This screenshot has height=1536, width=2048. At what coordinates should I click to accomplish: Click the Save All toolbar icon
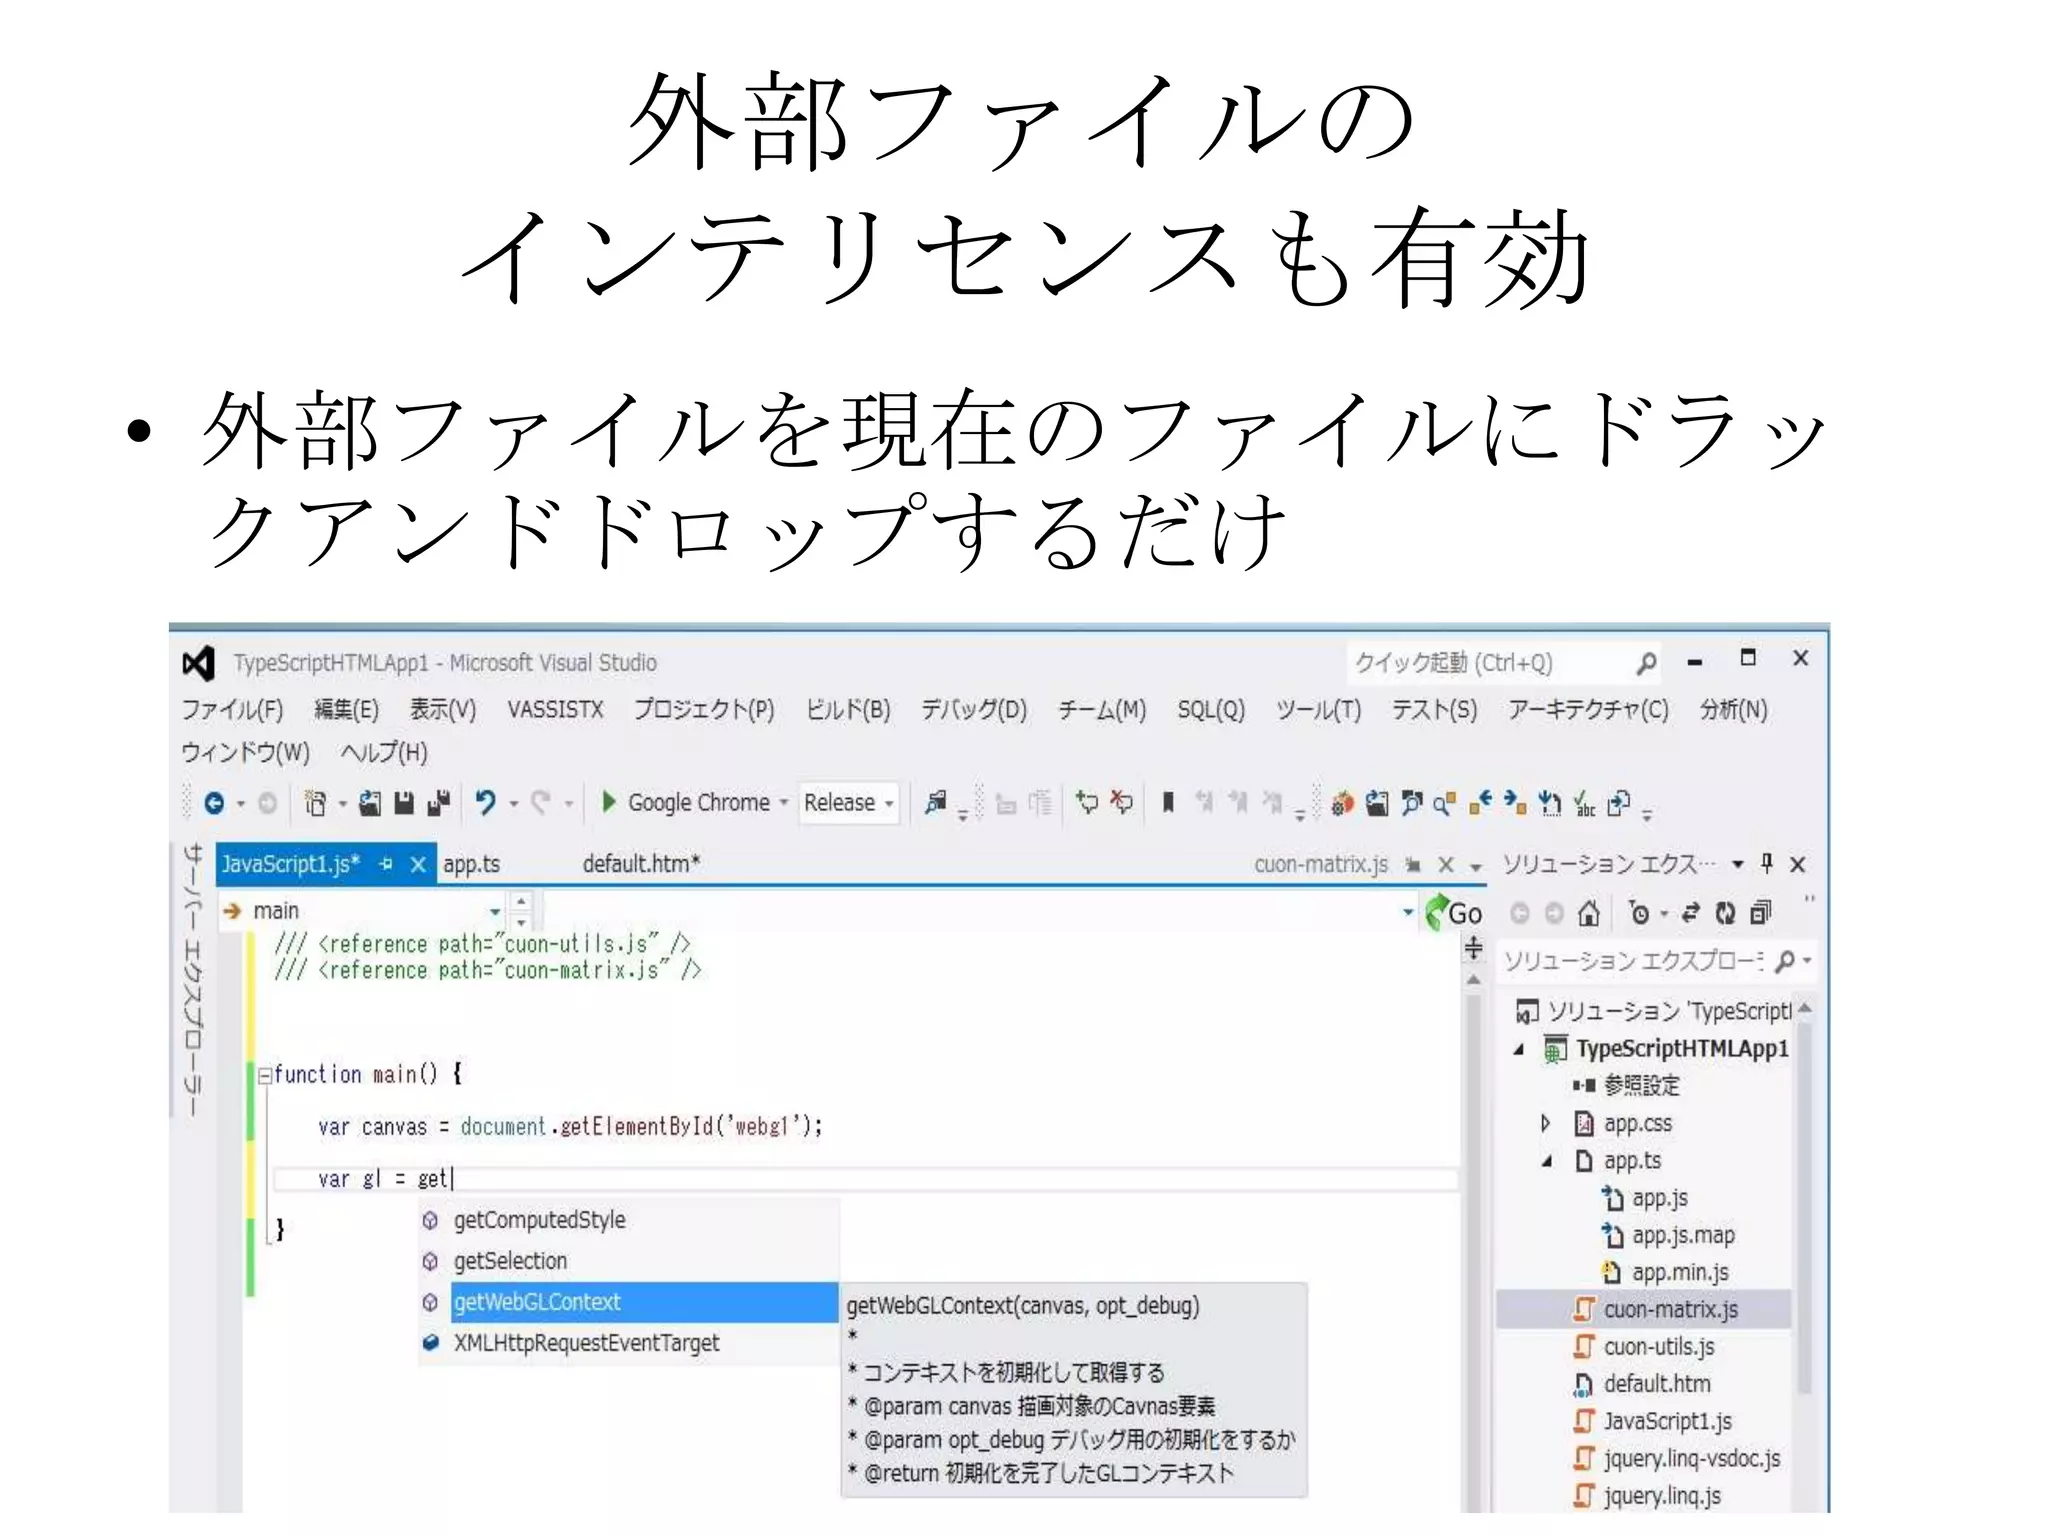coord(439,803)
